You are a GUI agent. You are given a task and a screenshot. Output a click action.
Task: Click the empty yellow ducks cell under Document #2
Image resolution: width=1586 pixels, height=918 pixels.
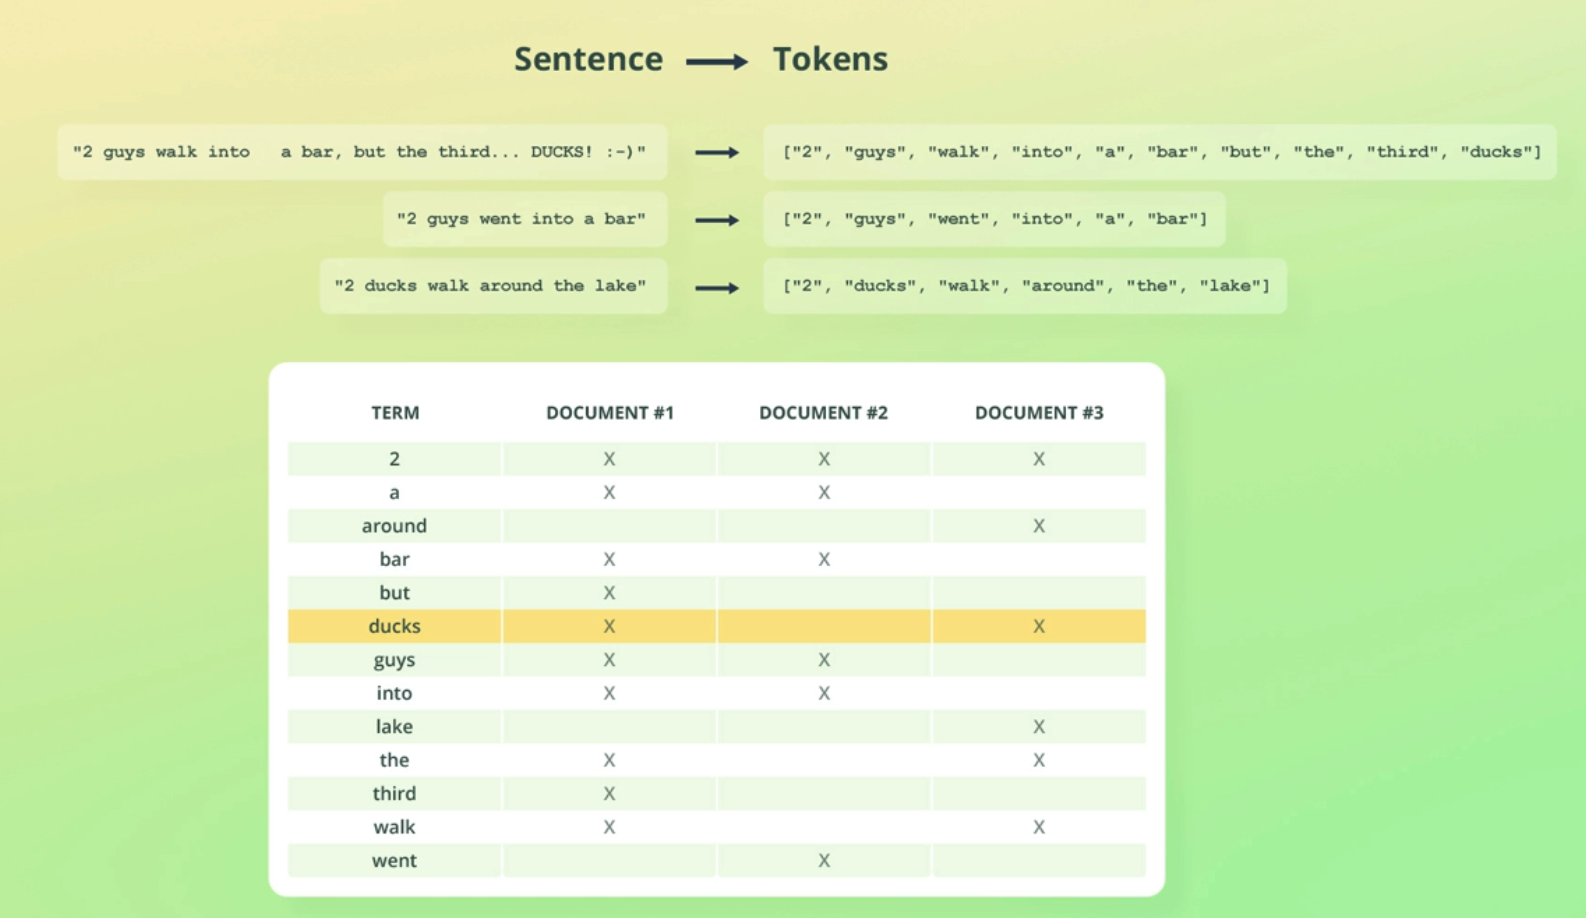(824, 627)
